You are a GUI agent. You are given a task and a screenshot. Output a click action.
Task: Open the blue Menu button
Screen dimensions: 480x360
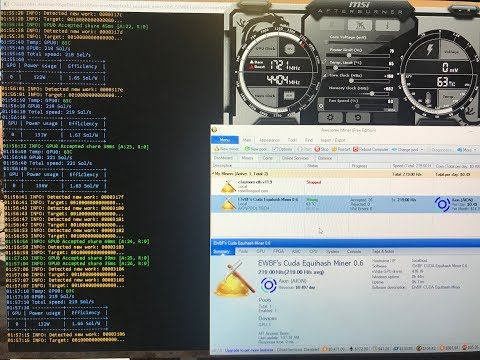click(x=225, y=140)
